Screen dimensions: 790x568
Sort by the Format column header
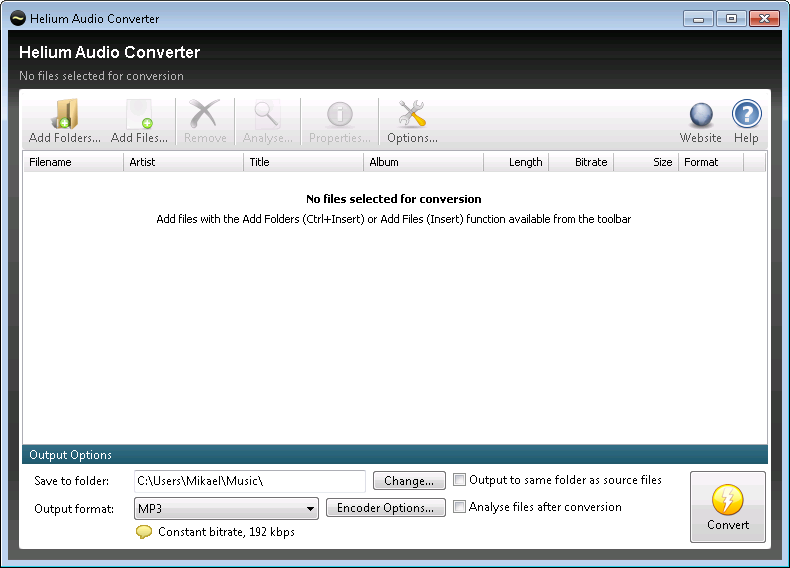click(x=711, y=162)
